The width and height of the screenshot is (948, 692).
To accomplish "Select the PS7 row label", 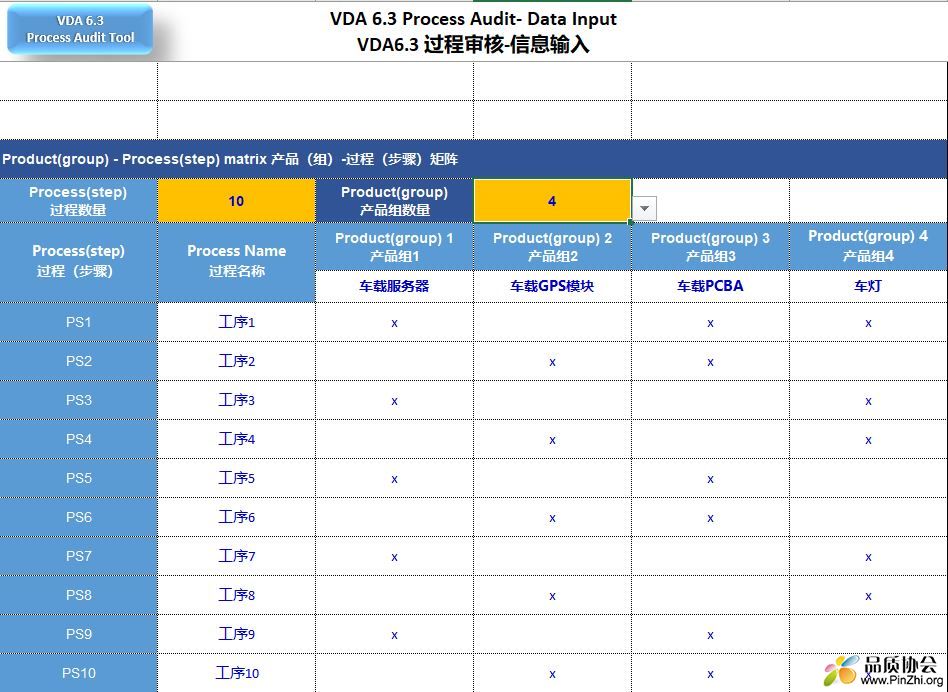I will click(79, 556).
